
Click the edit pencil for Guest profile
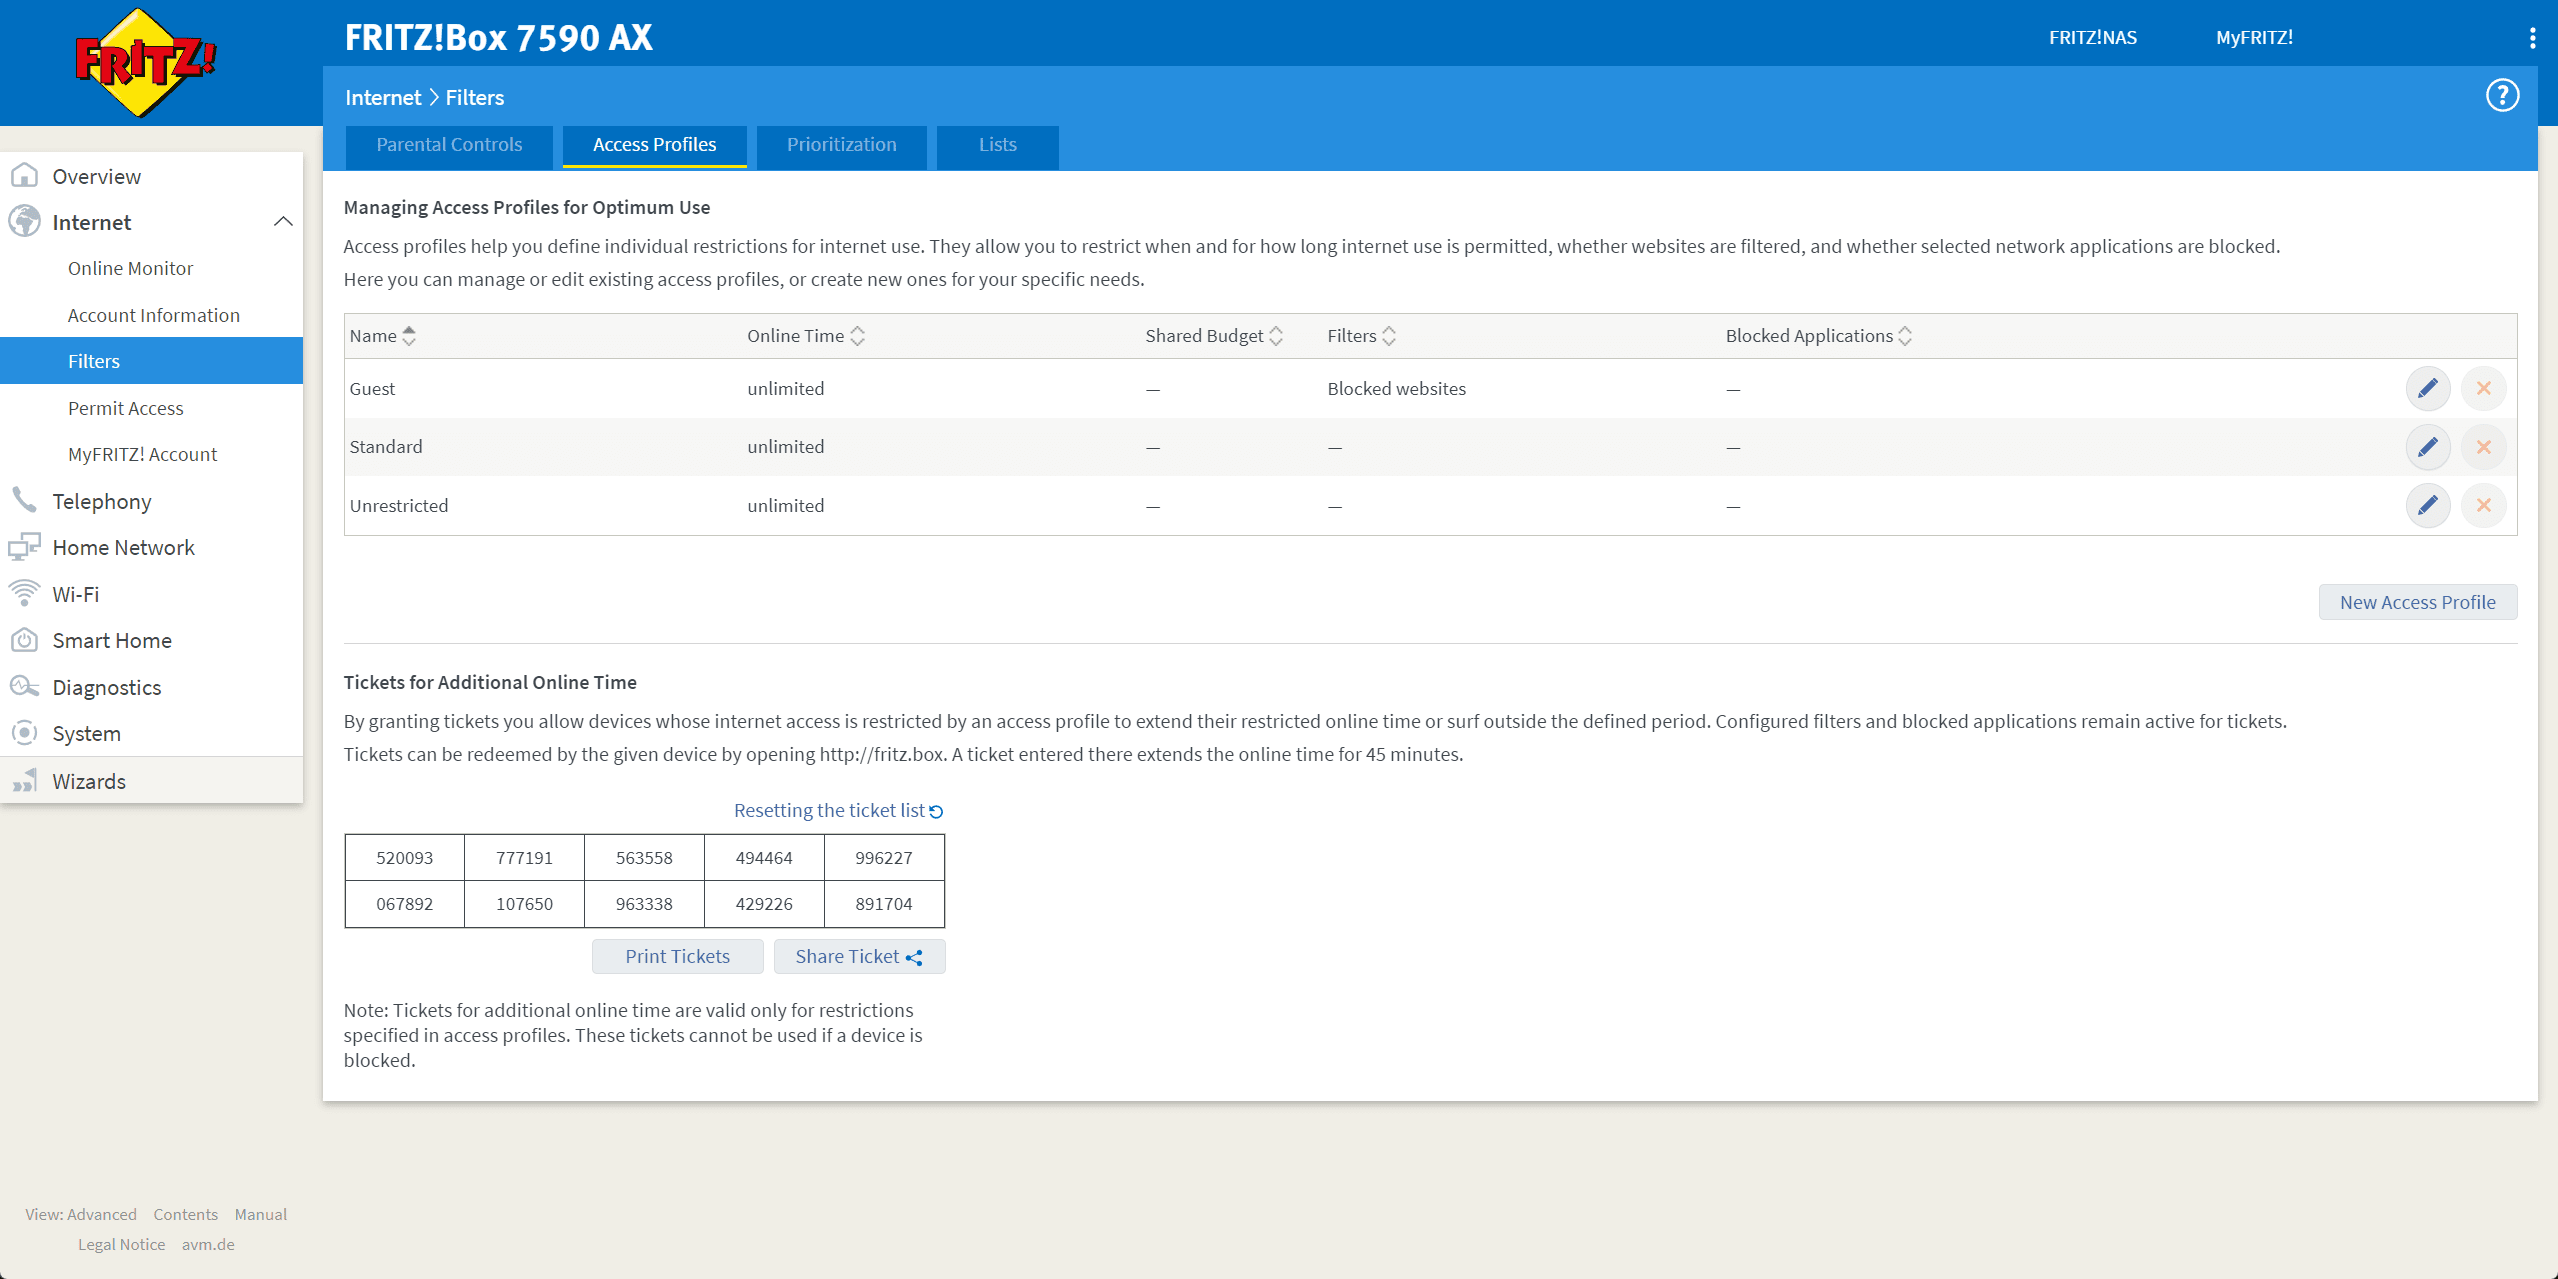(2427, 389)
